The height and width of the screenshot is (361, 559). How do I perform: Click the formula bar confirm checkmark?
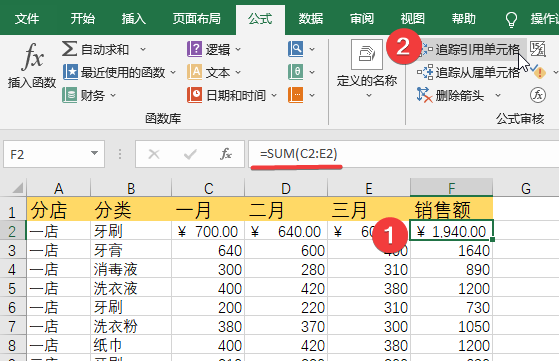[x=190, y=154]
